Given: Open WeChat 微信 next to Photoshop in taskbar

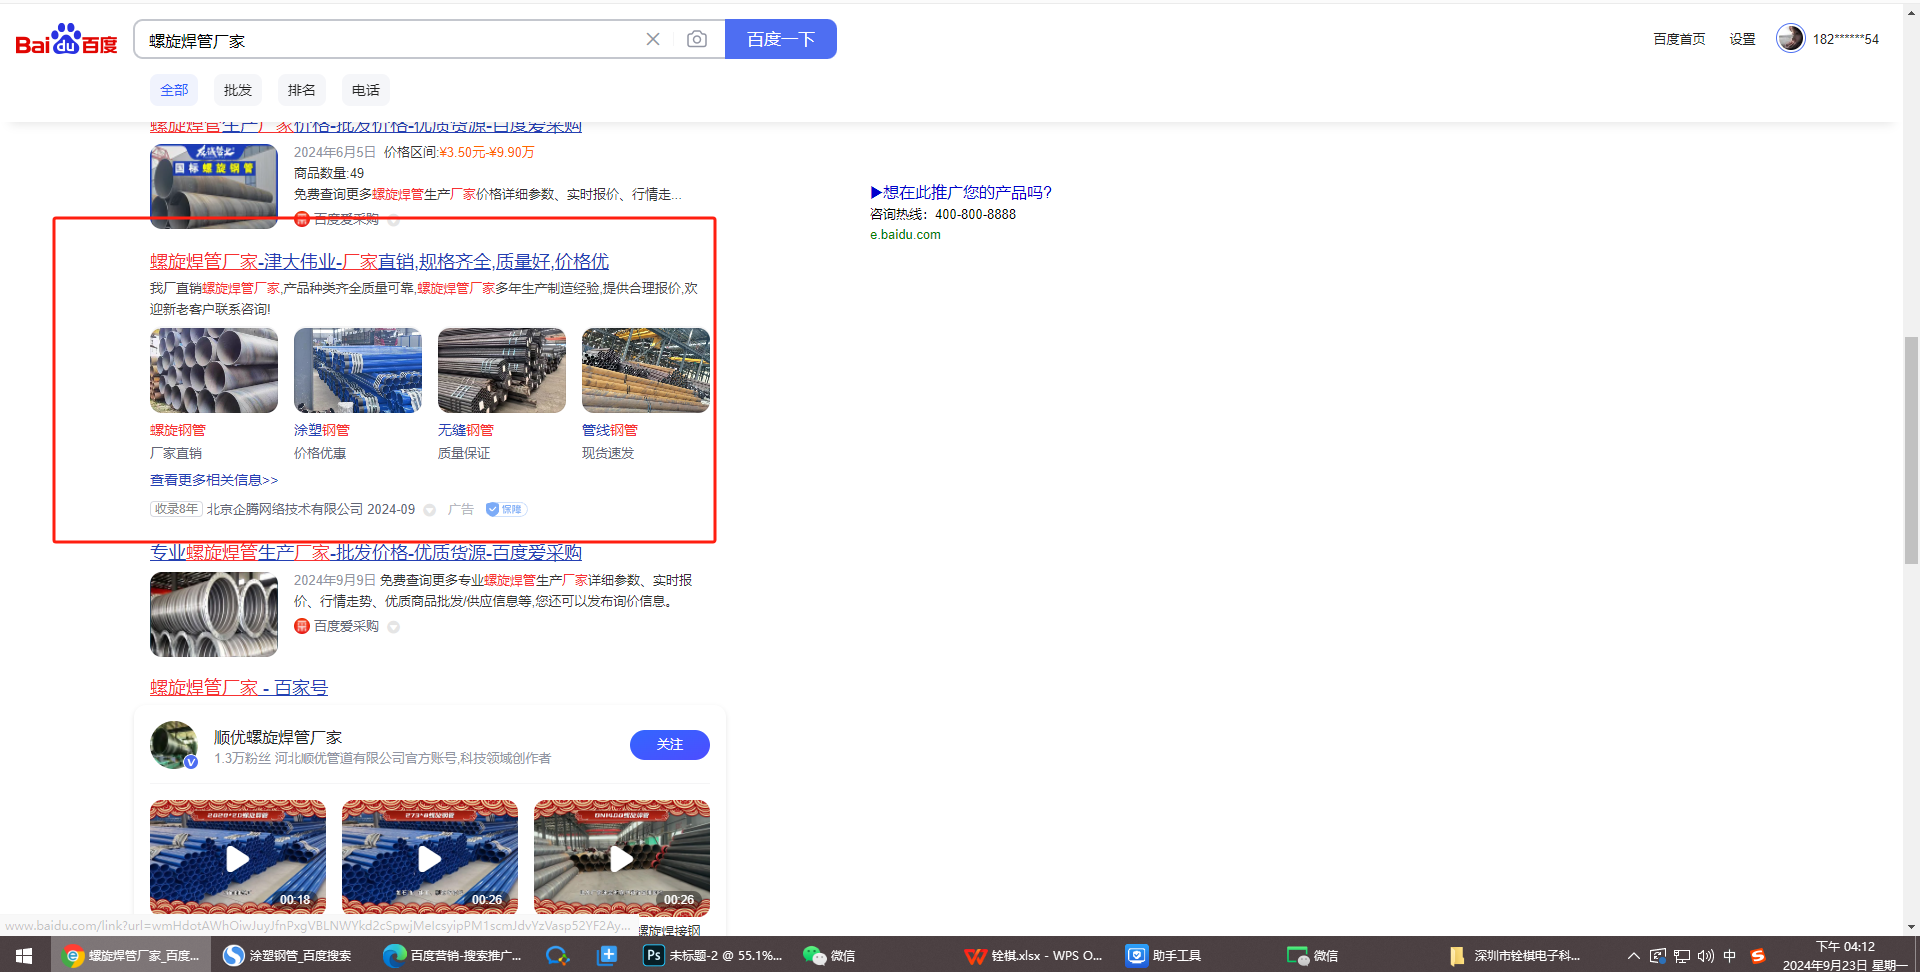Looking at the screenshot, I should 830,955.
